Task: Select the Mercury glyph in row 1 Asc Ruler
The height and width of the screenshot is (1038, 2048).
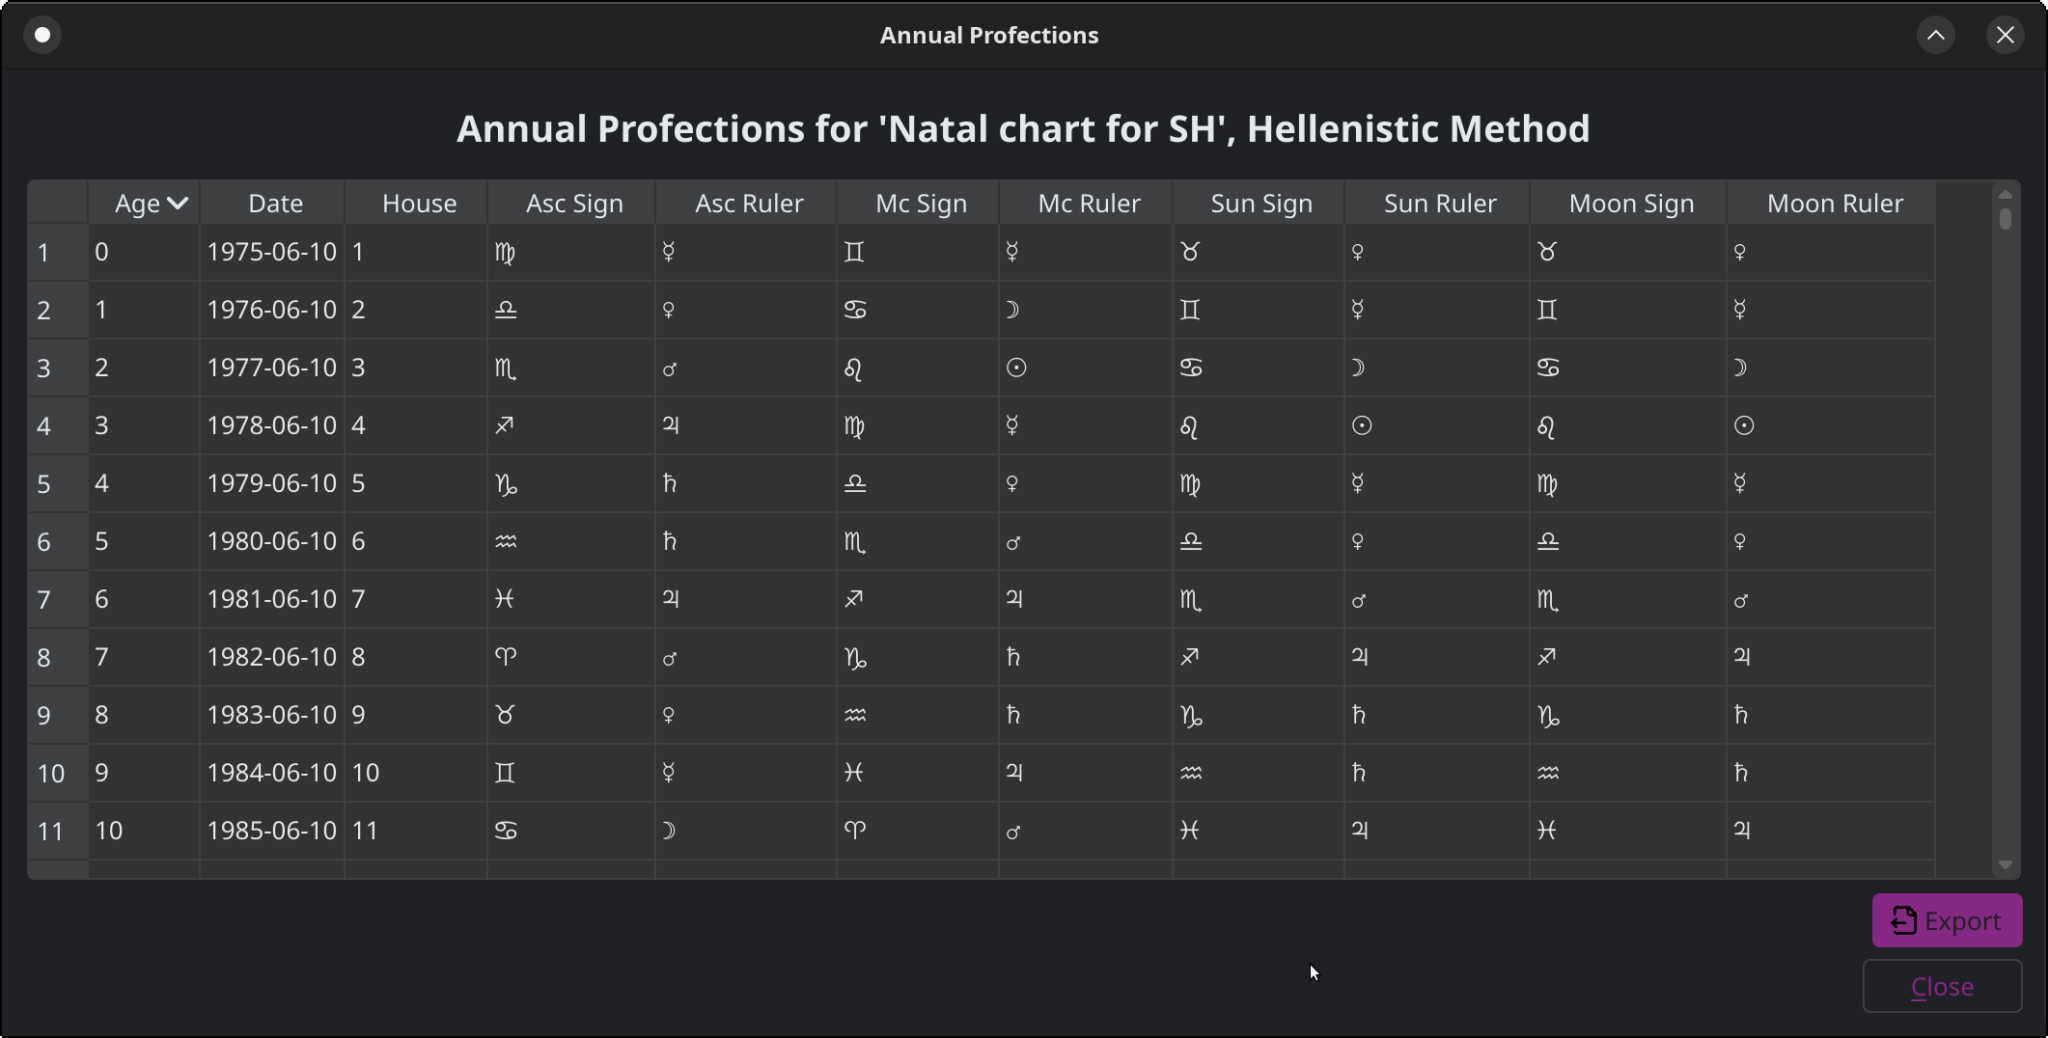Action: point(668,252)
